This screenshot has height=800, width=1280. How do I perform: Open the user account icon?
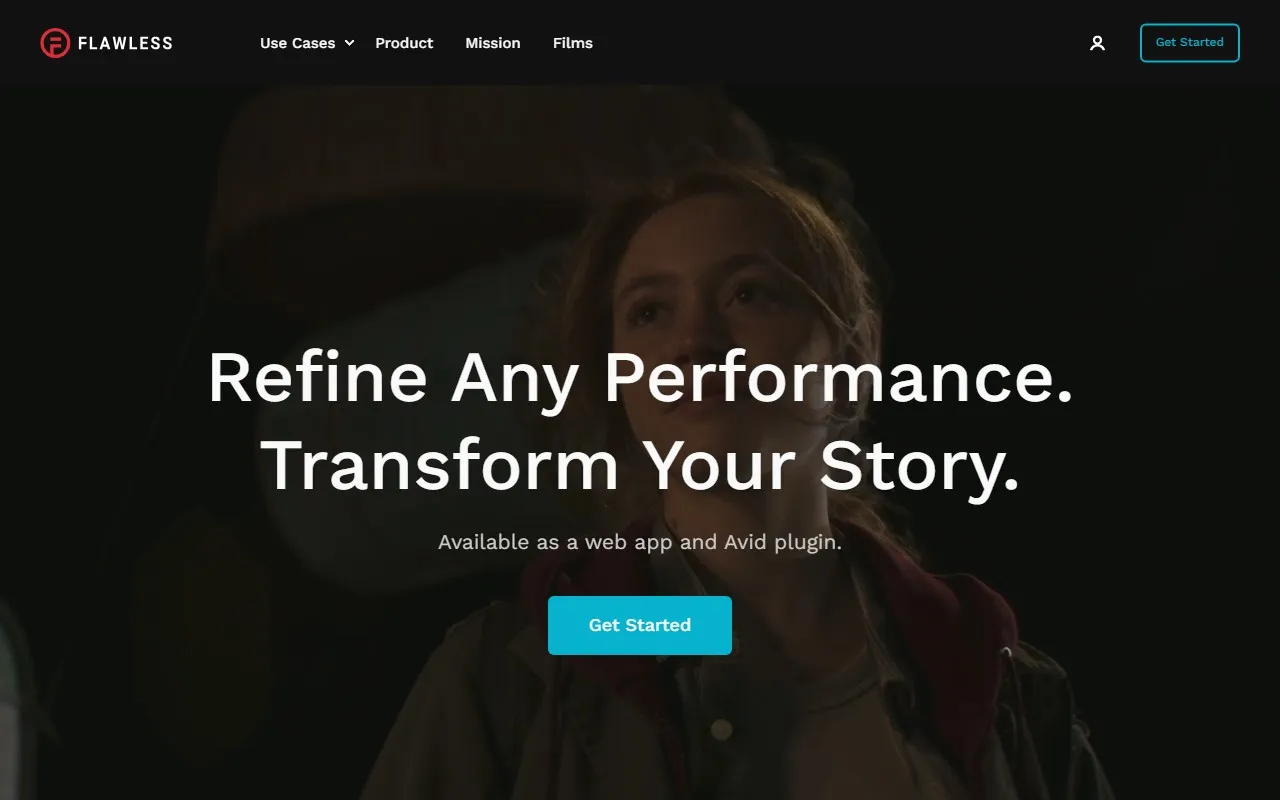(x=1097, y=43)
